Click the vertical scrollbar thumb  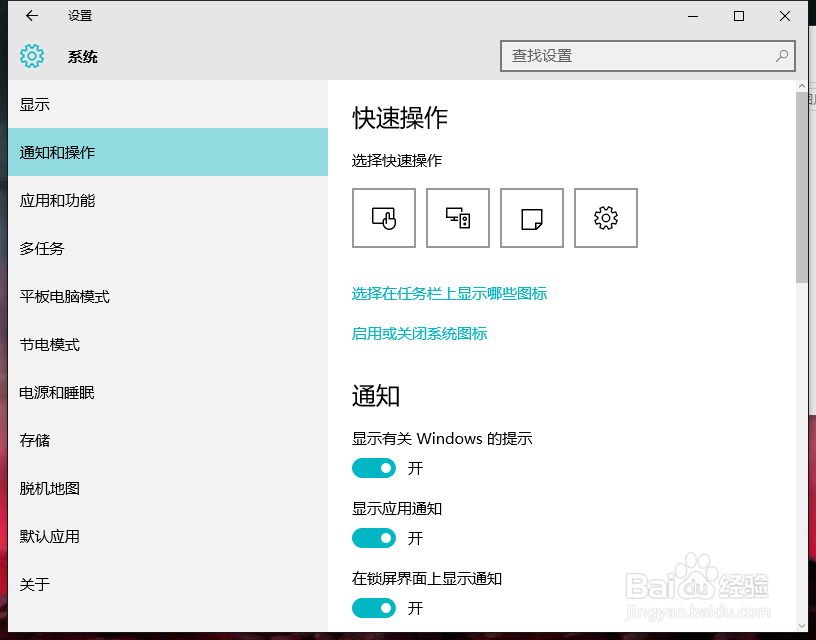click(801, 187)
